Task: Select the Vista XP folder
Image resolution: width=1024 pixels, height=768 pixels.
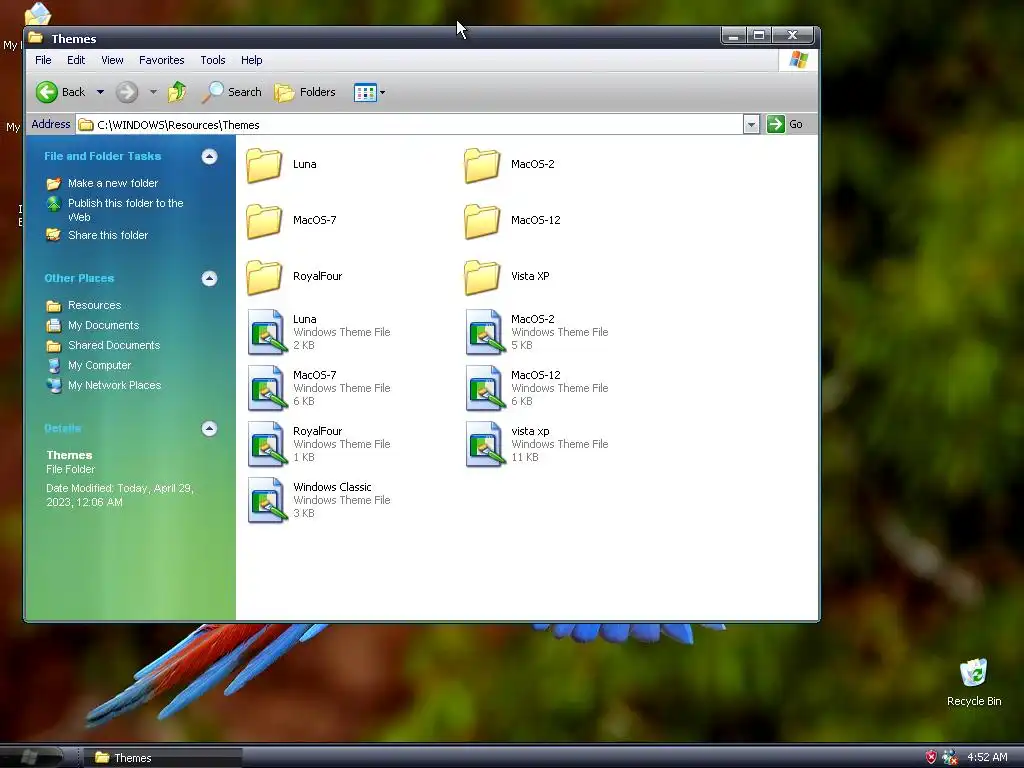Action: (x=507, y=277)
